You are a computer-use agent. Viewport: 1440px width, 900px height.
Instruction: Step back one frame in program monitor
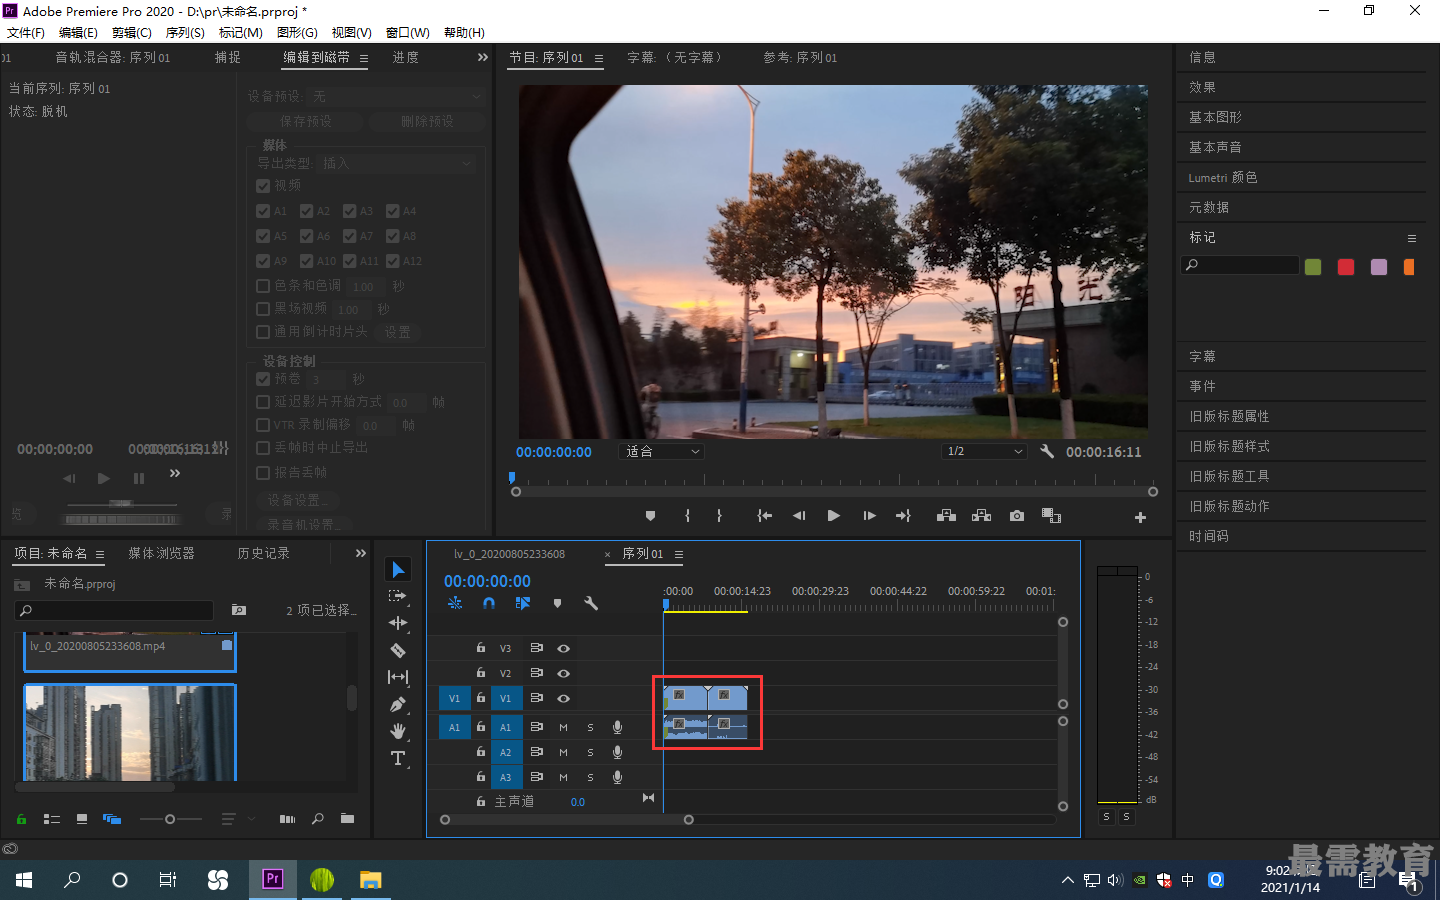[798, 516]
